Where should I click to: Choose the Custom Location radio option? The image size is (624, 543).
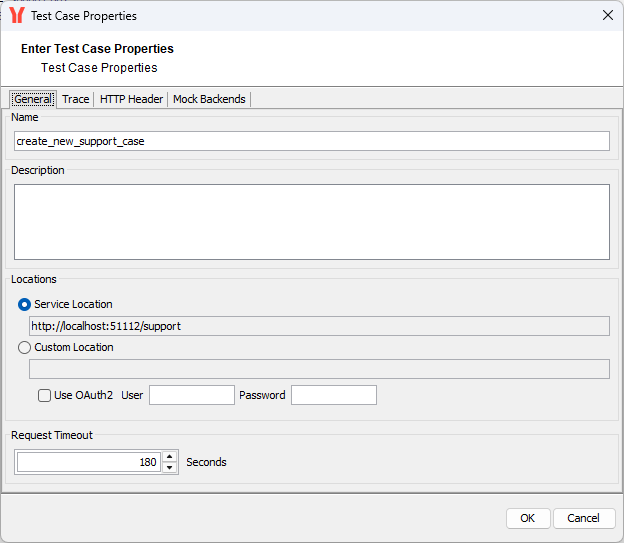tap(25, 347)
